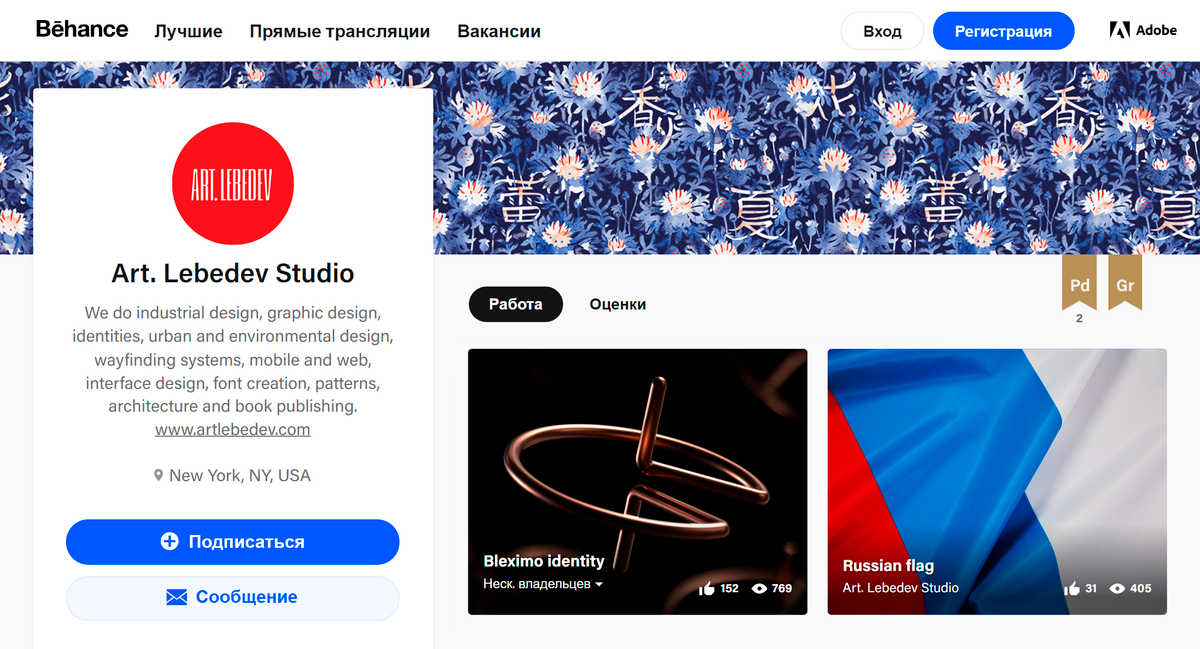The width and height of the screenshot is (1200, 649).
Task: Go to Вакансии in the navigation
Action: [499, 31]
